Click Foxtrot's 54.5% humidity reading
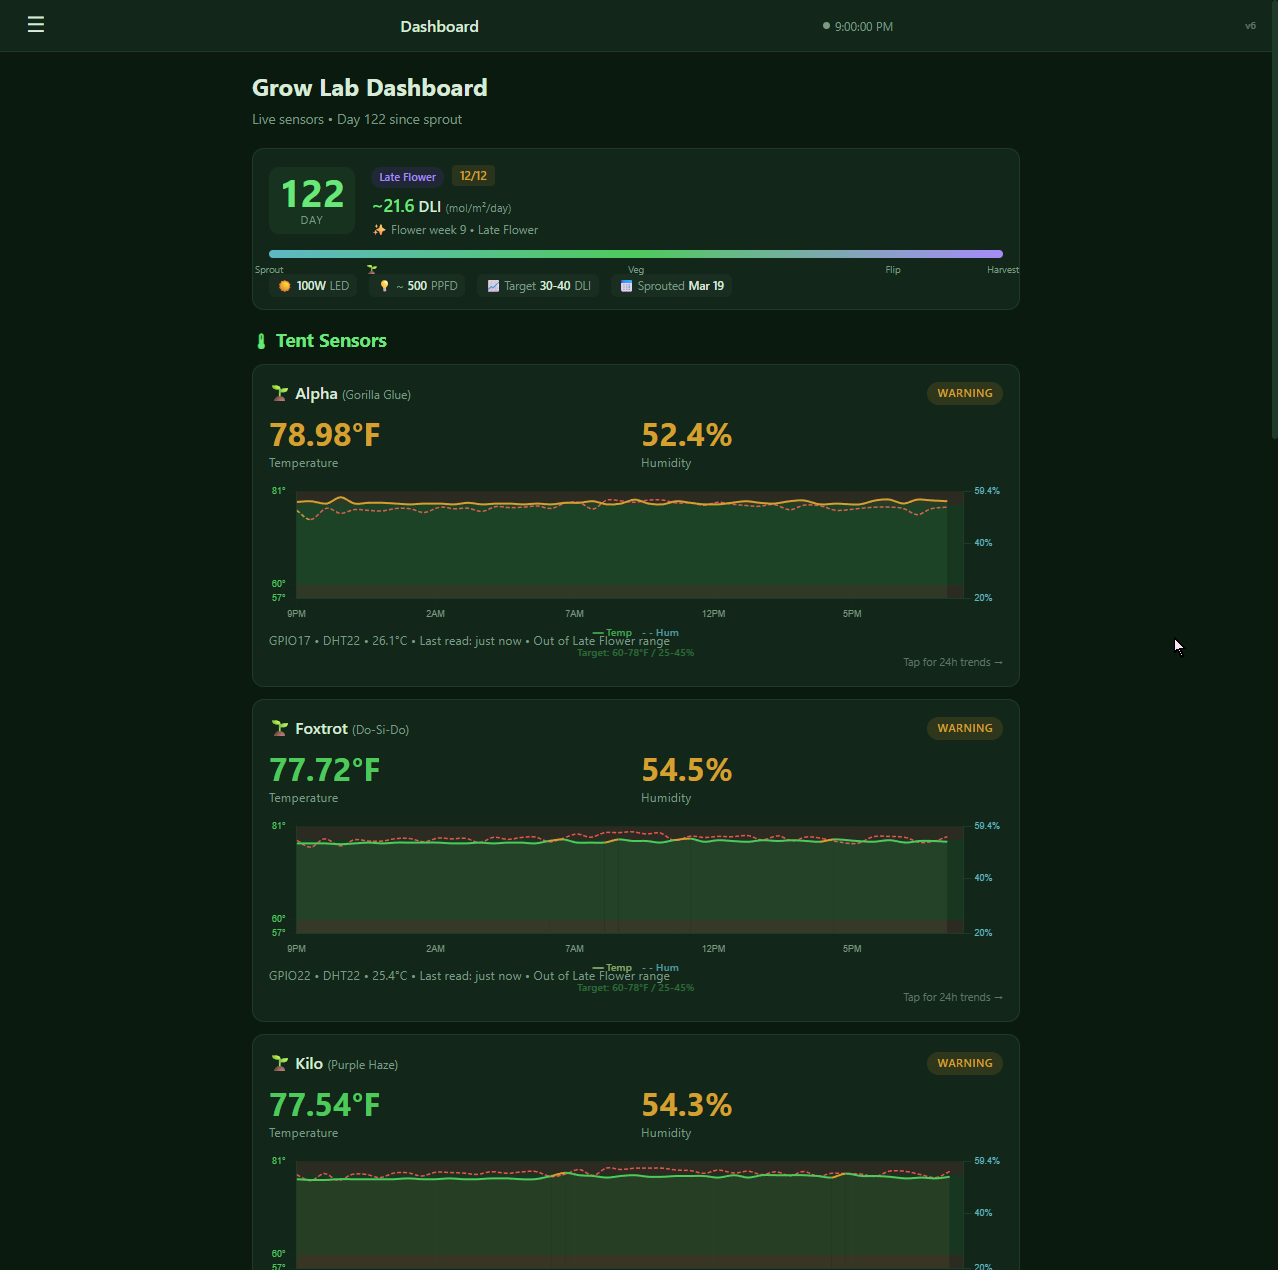Viewport: 1278px width, 1270px height. pos(687,770)
